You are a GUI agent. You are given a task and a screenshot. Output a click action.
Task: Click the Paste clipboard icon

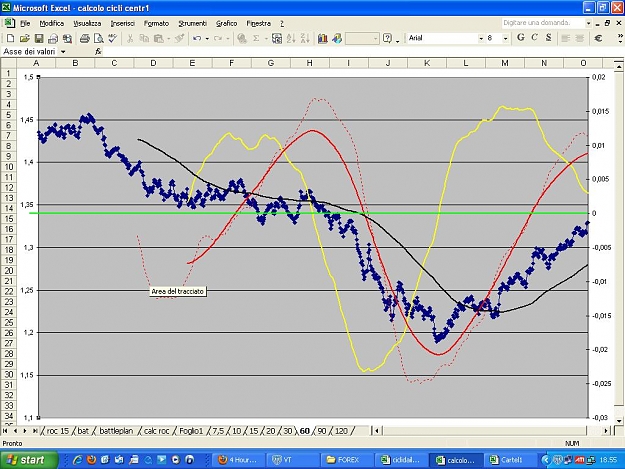(158, 38)
